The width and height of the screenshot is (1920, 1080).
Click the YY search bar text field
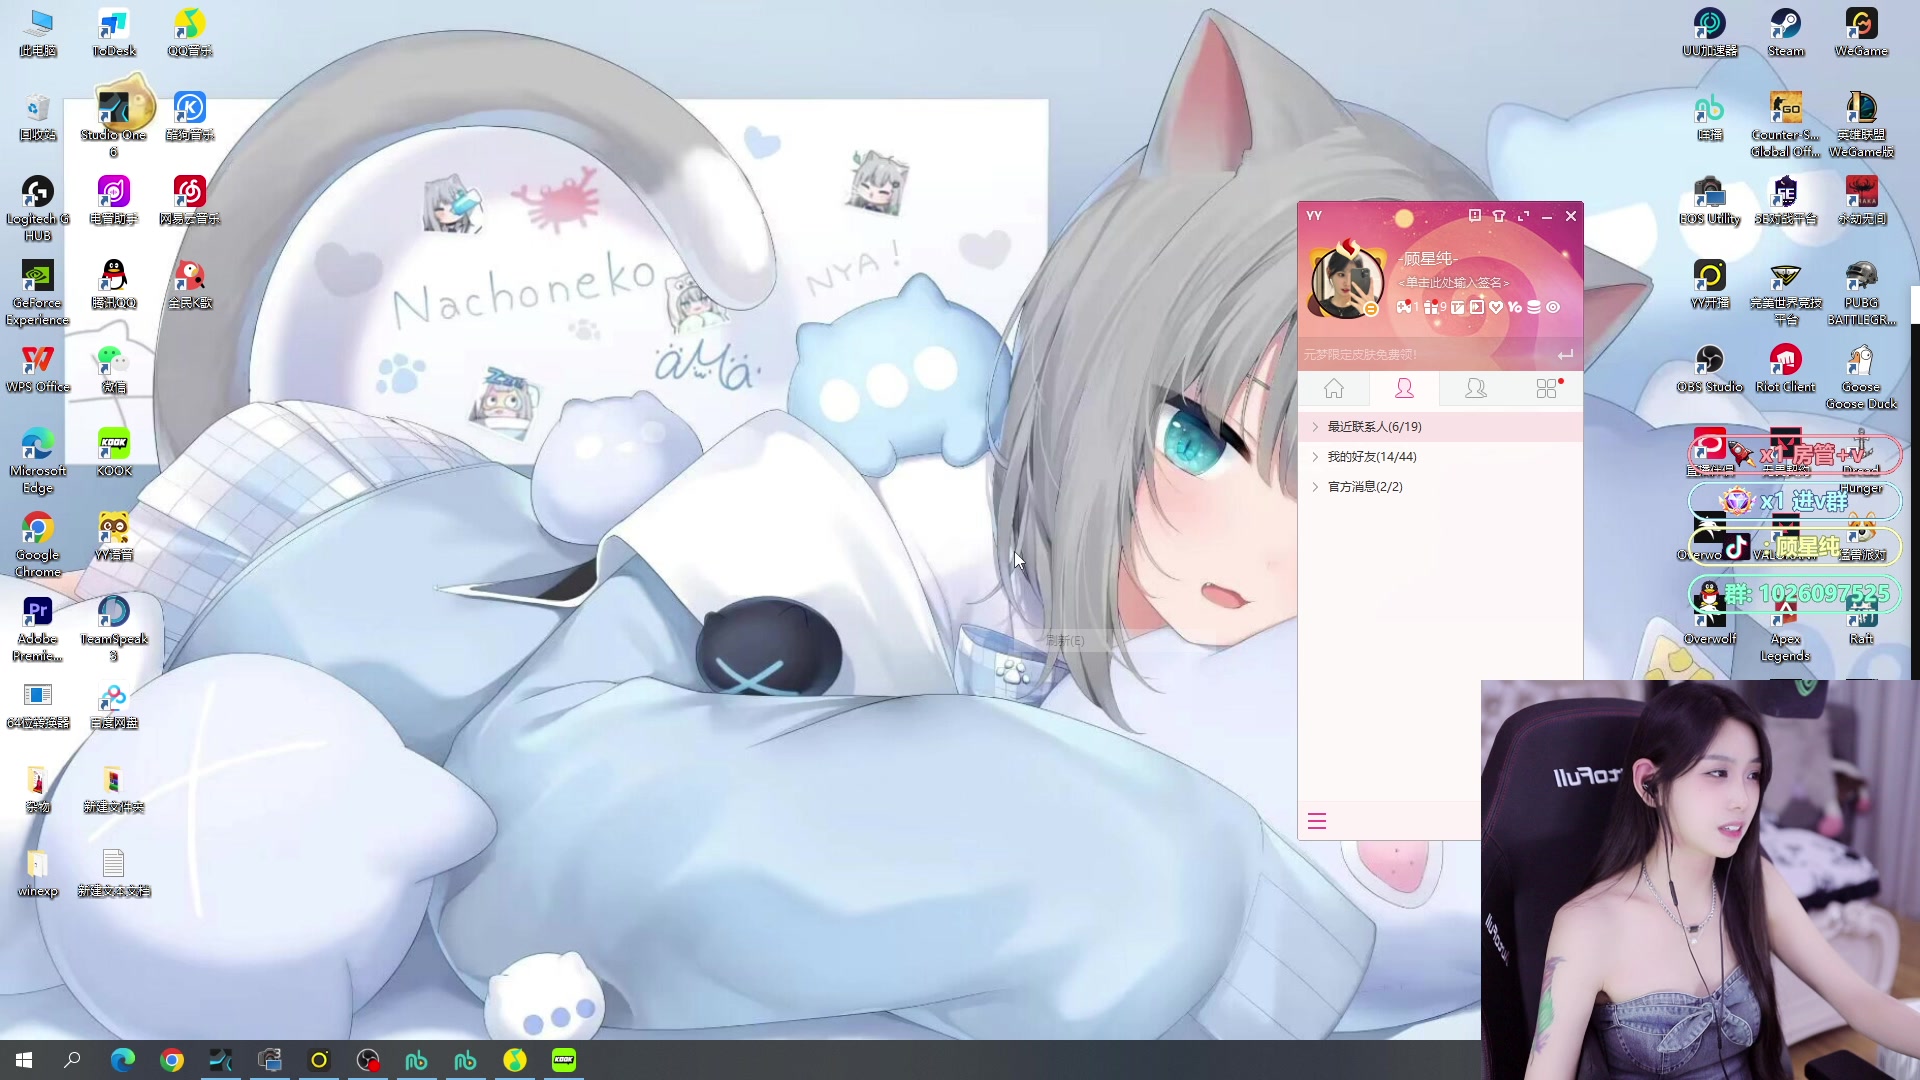point(1425,354)
